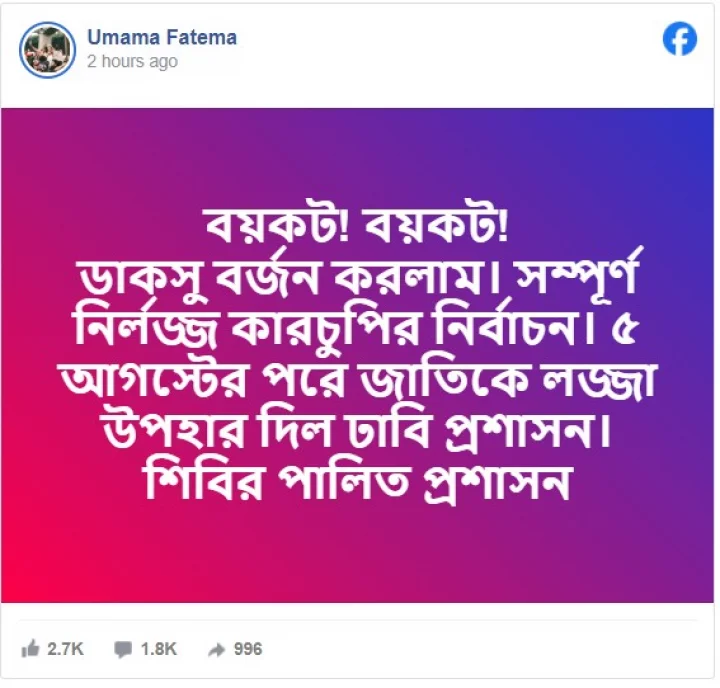The image size is (720, 688).
Task: Click the "আগস্টের পরে জাতিকে লজ্জা" line
Action: click(358, 379)
